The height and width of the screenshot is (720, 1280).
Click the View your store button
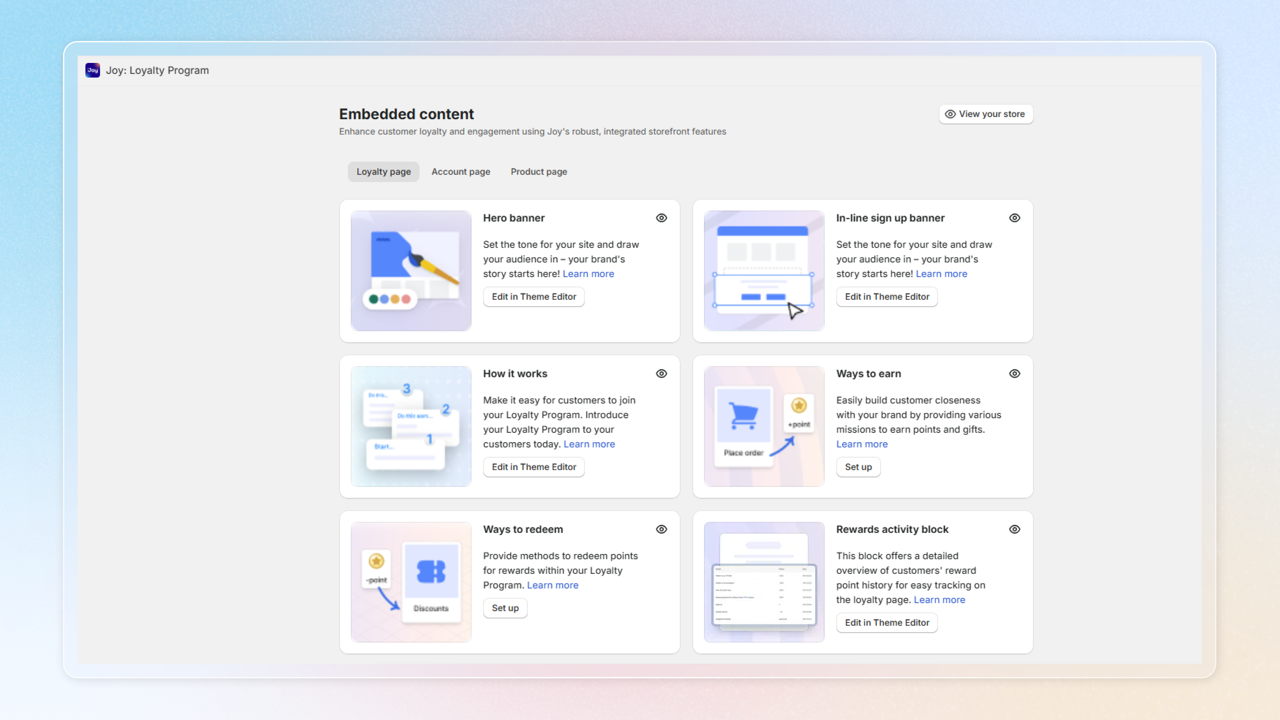[x=986, y=114]
